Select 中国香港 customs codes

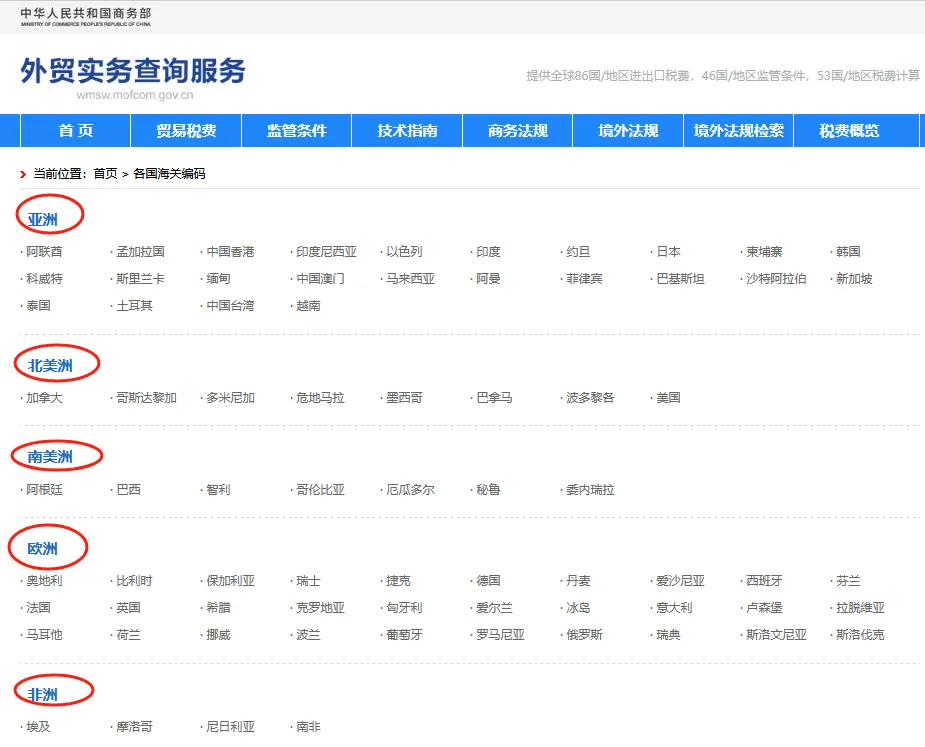click(230, 251)
